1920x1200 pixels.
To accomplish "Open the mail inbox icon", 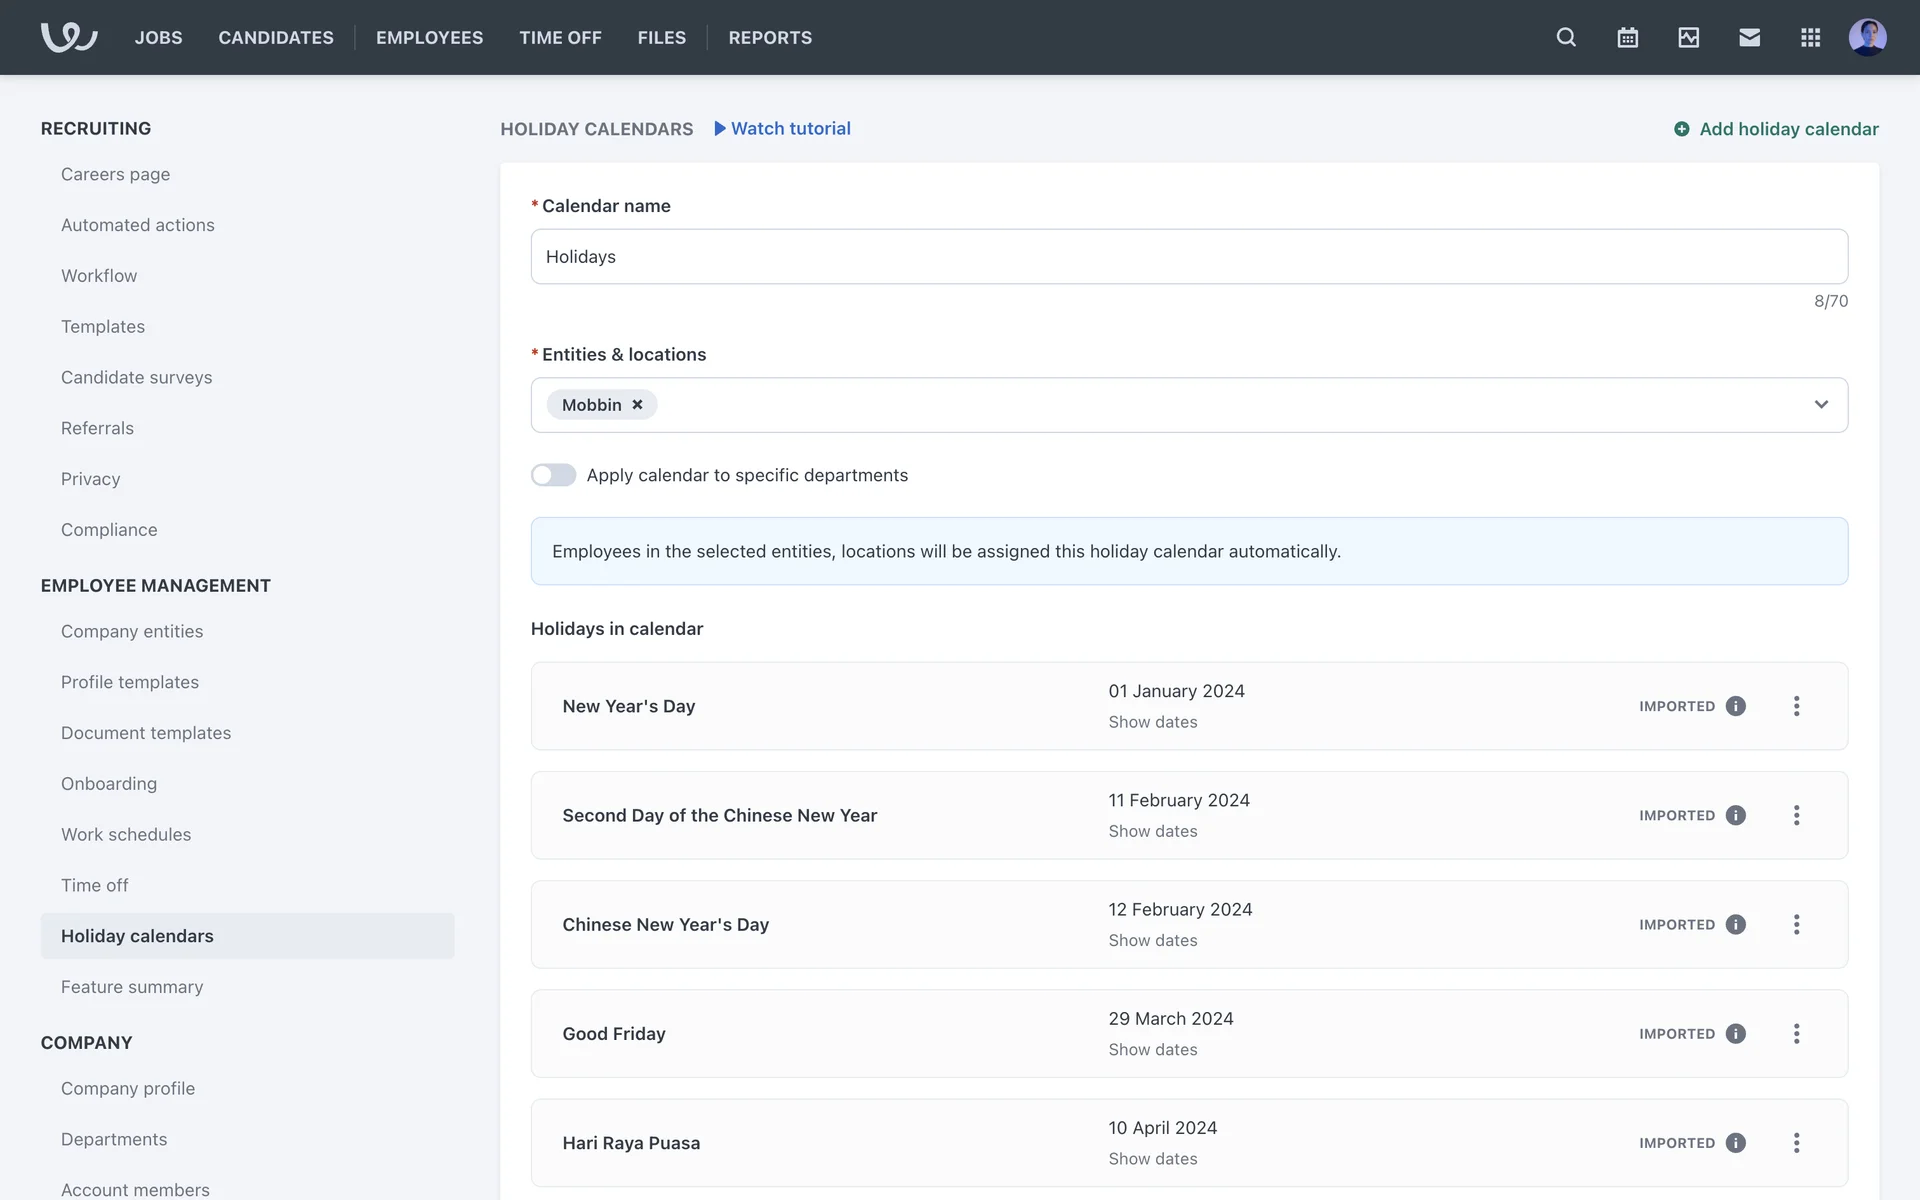I will point(1749,37).
